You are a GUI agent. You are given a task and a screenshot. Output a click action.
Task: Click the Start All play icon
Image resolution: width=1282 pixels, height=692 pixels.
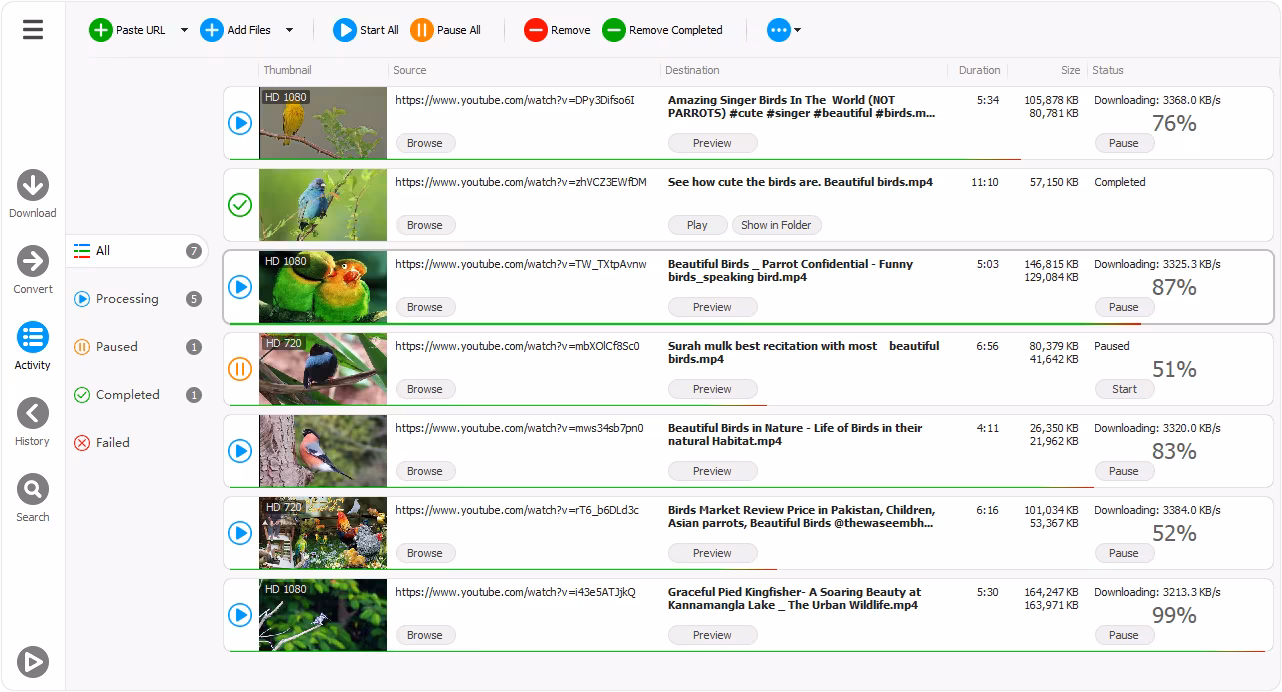click(x=345, y=30)
